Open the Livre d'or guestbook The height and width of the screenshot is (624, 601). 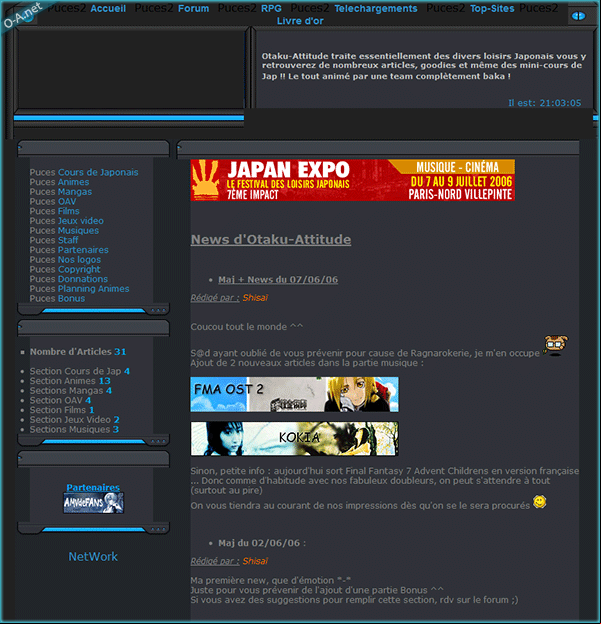click(300, 21)
